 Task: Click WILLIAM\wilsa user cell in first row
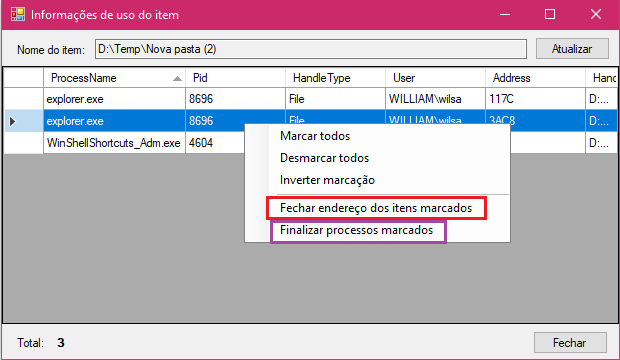click(435, 99)
